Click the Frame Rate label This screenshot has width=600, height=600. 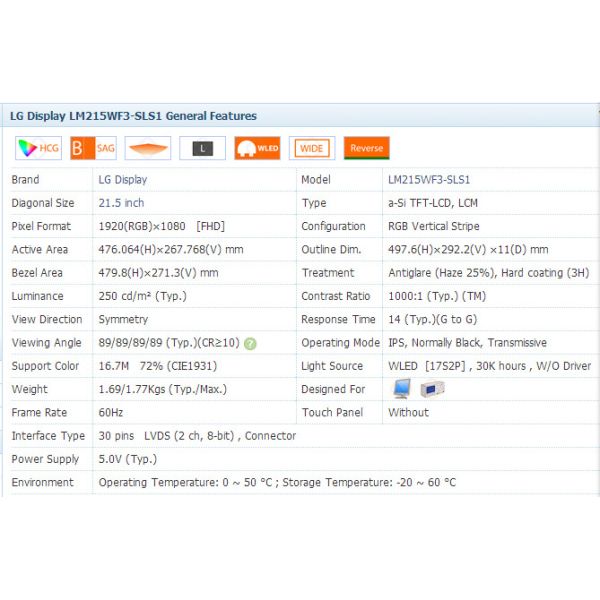(39, 413)
